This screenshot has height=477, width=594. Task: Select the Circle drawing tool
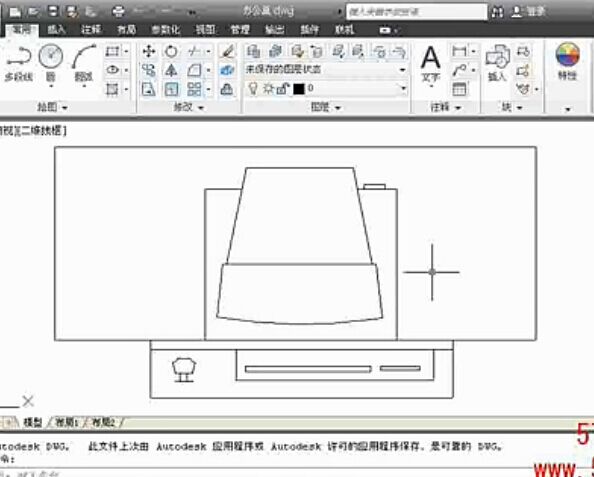[51, 63]
